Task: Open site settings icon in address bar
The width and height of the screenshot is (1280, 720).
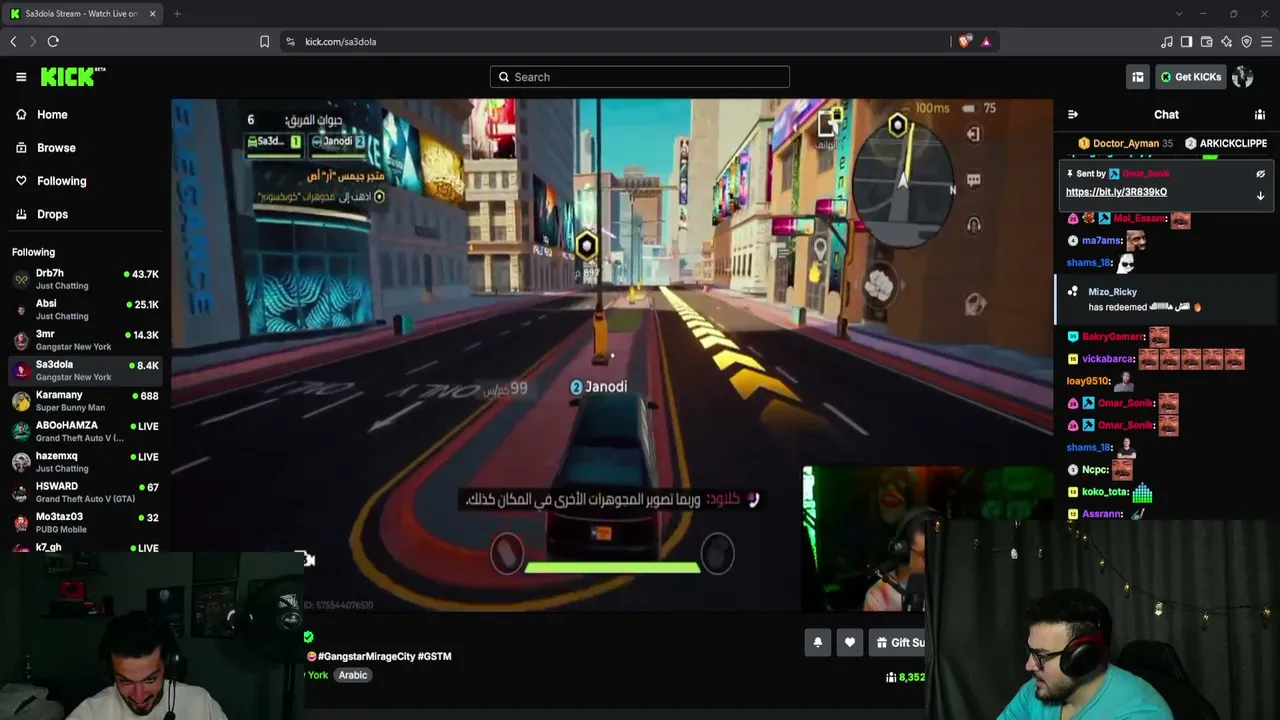Action: pyautogui.click(x=290, y=41)
